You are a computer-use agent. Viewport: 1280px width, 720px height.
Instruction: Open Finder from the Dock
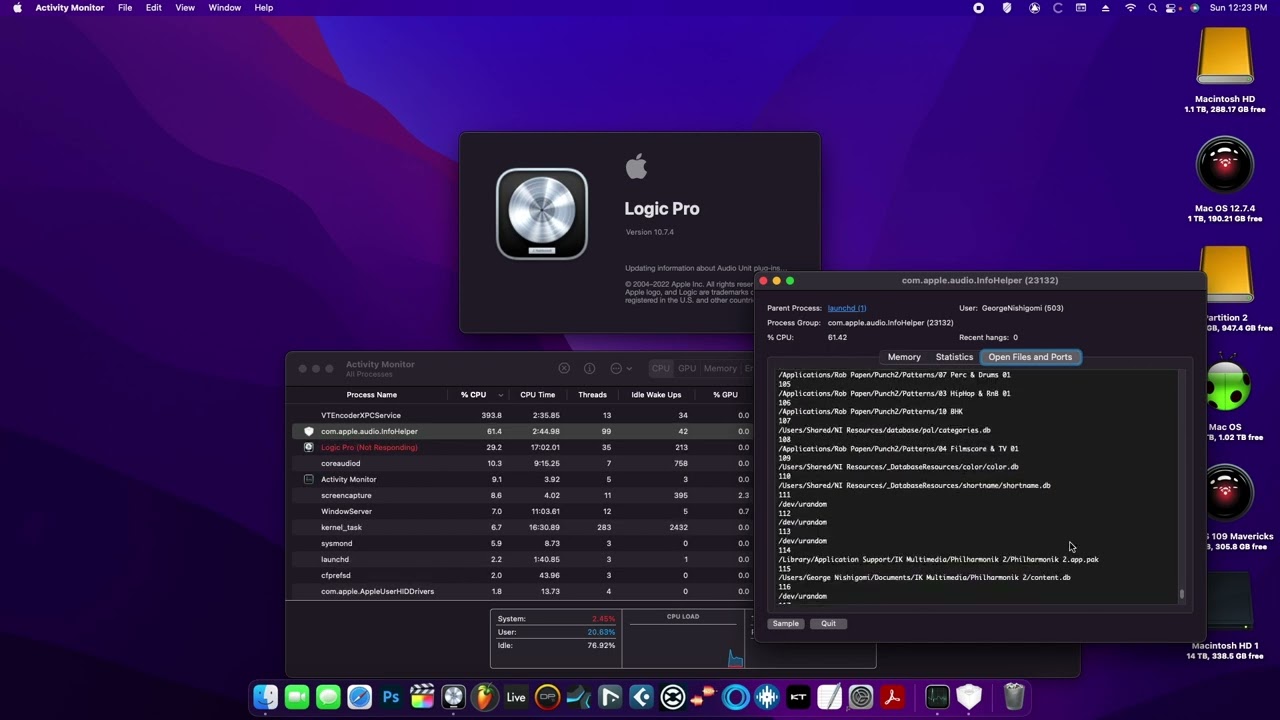[265, 697]
